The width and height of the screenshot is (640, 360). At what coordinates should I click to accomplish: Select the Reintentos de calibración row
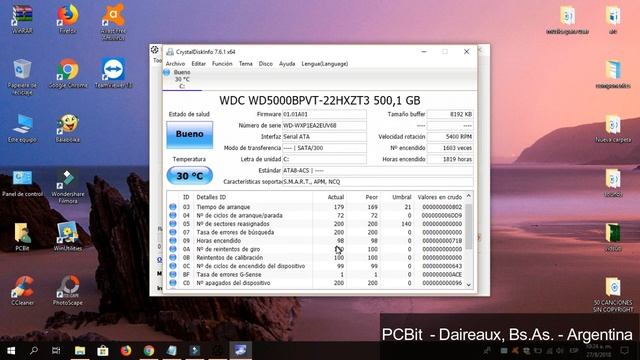[x=316, y=258]
